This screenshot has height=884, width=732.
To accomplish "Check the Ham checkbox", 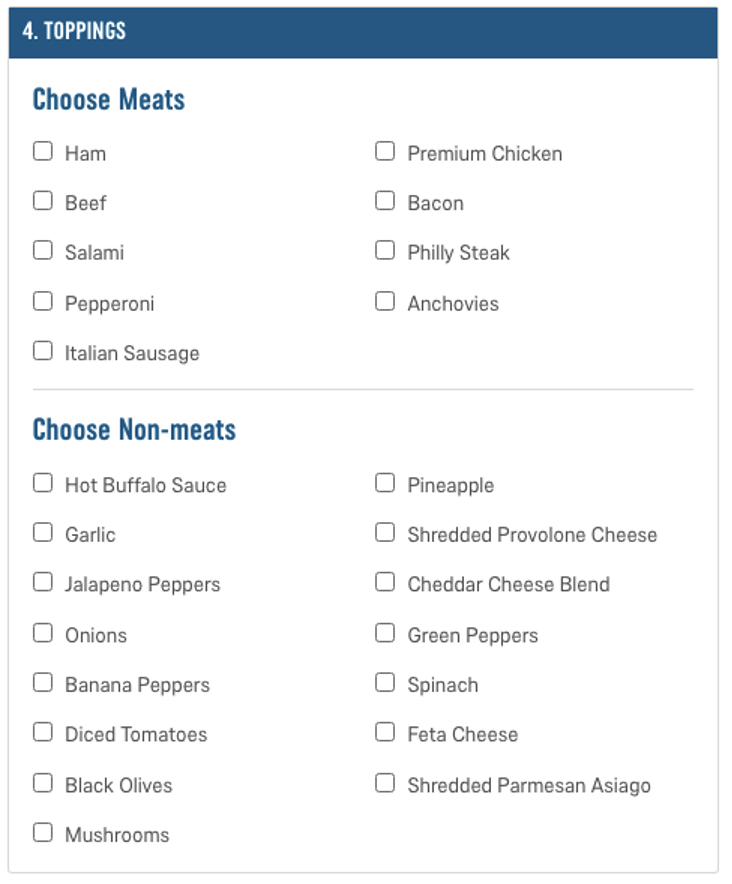I will point(43,152).
